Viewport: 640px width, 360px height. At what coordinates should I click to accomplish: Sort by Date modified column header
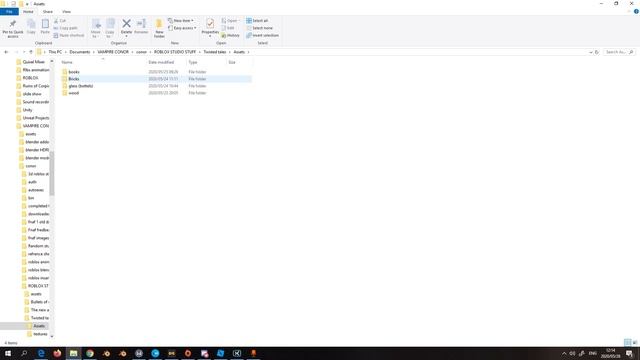tap(166, 62)
